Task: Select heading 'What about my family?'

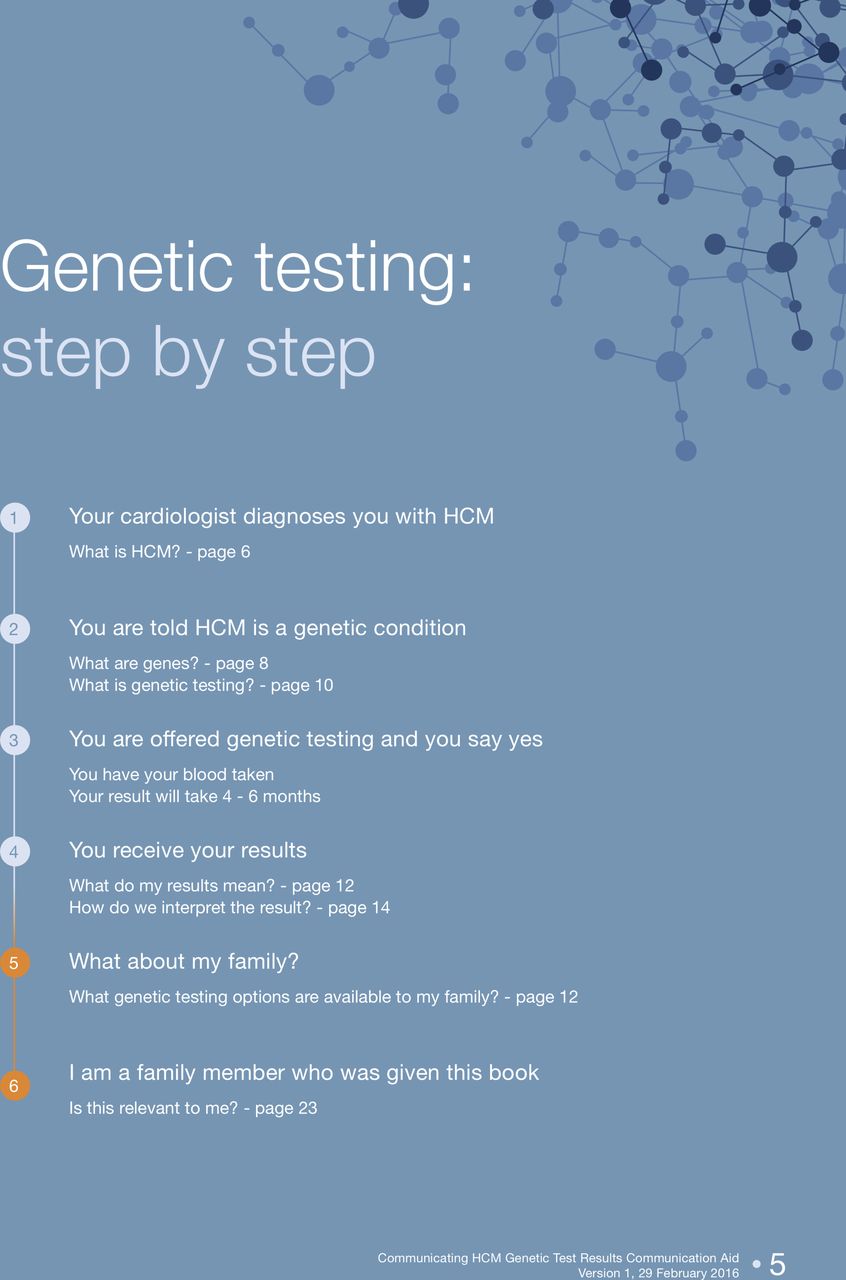Action: (x=184, y=962)
